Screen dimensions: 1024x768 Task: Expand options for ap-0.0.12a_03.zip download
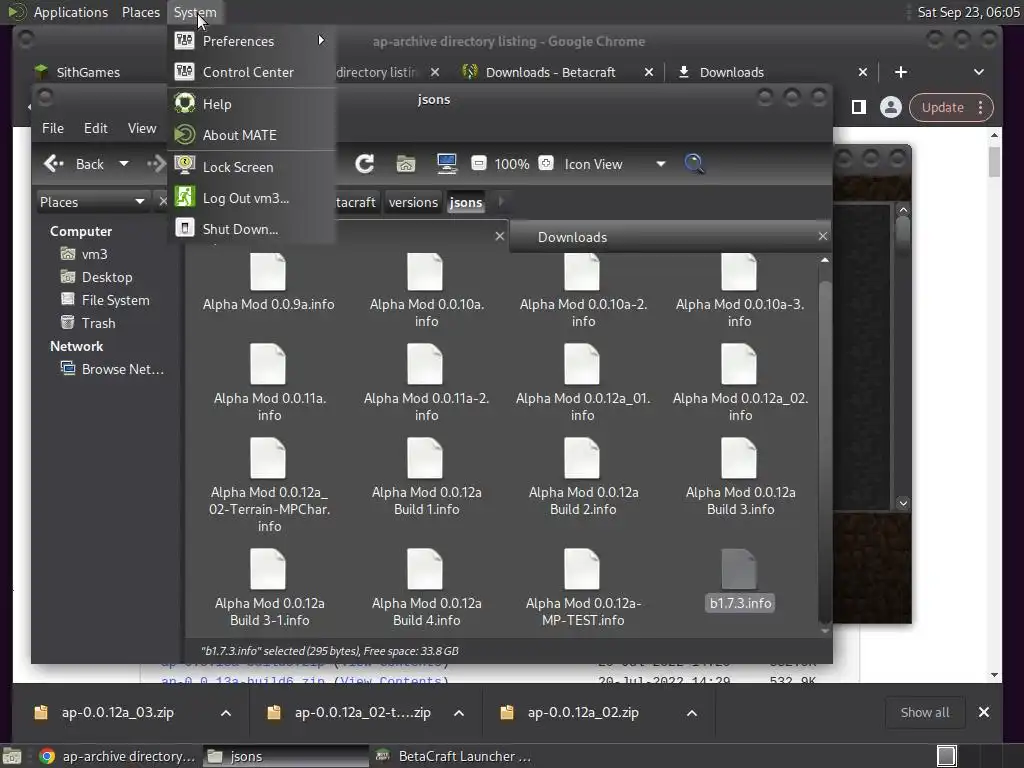226,713
